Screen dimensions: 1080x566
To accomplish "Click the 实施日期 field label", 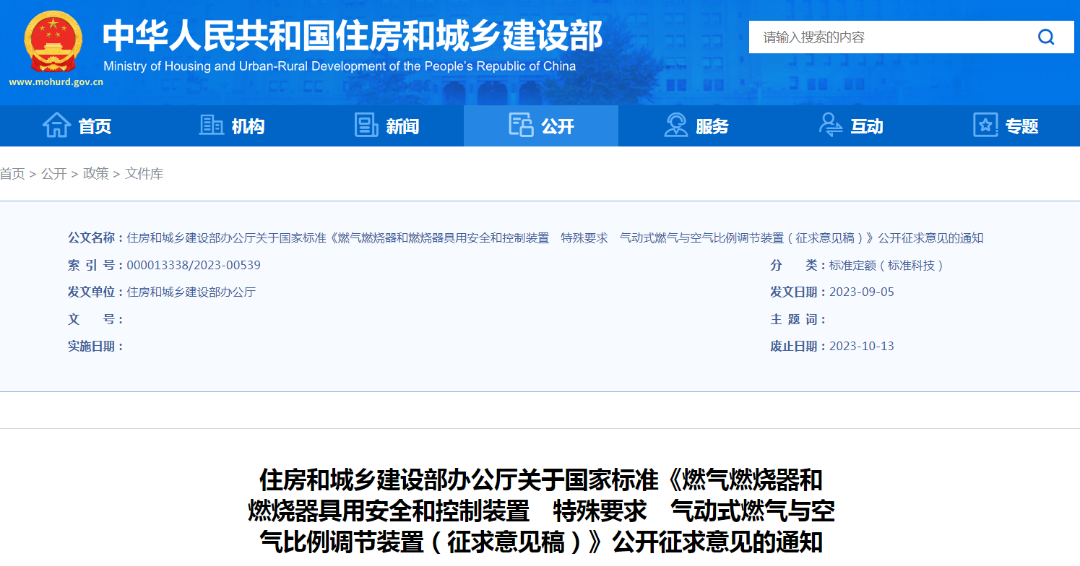I will coord(95,346).
